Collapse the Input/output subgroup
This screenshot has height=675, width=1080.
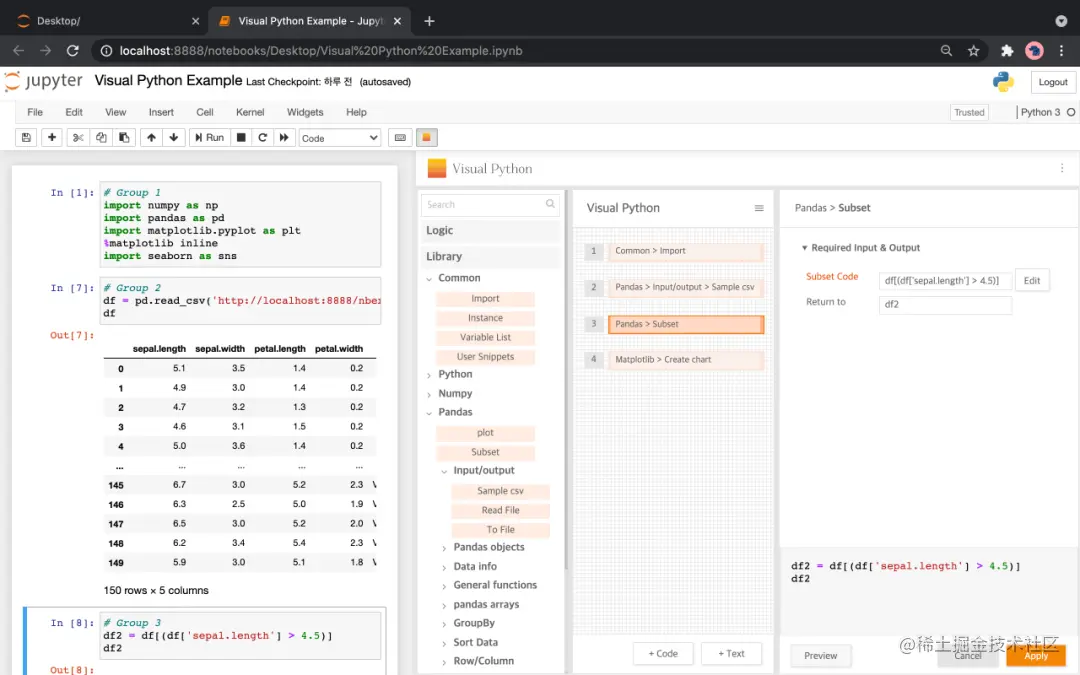click(x=444, y=471)
